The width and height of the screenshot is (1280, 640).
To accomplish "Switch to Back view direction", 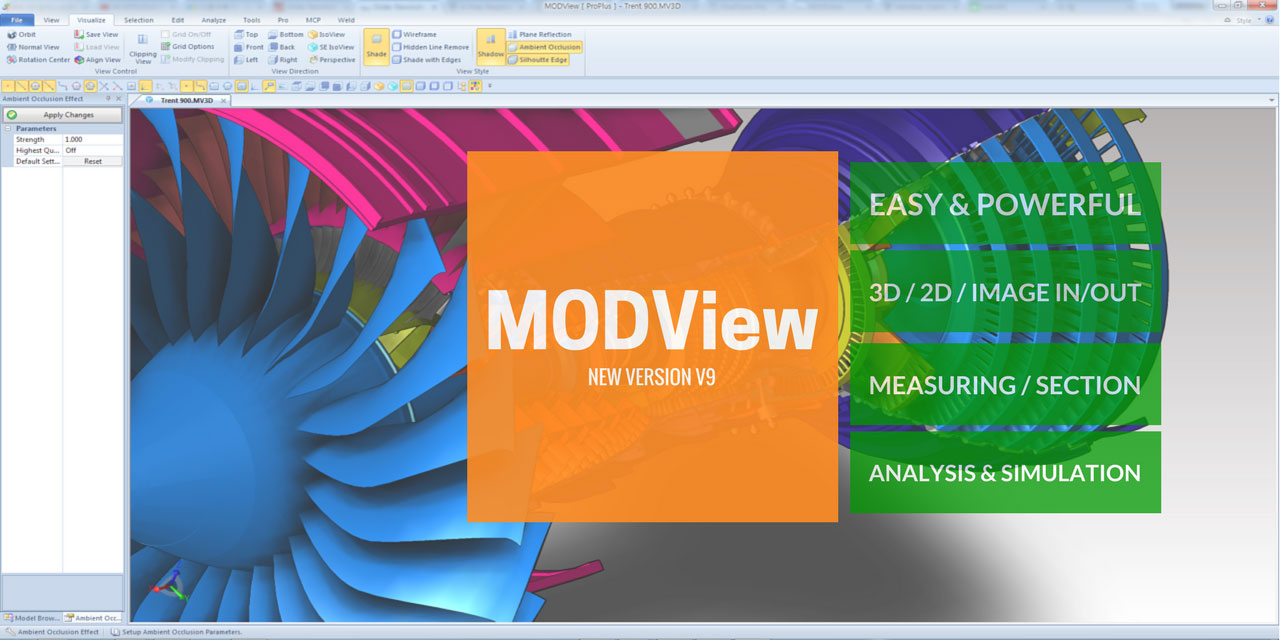I will click(281, 47).
